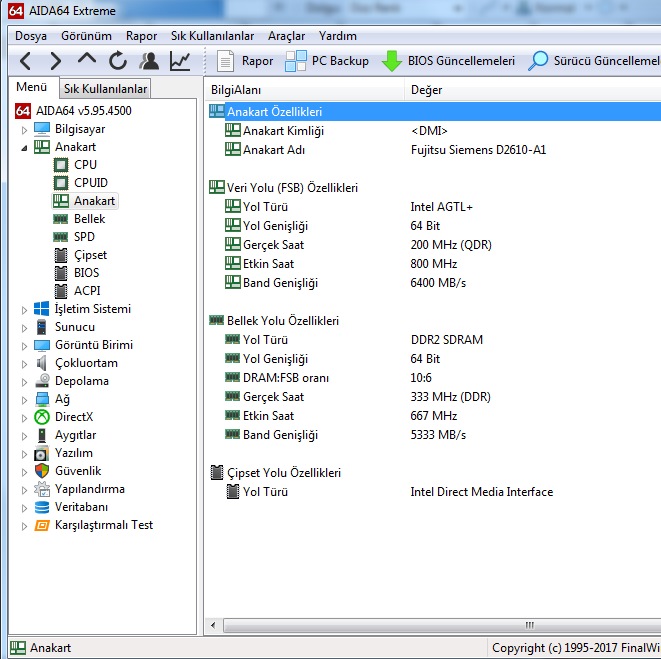
Task: Click the refresh icon in toolbar
Action: pyautogui.click(x=118, y=61)
